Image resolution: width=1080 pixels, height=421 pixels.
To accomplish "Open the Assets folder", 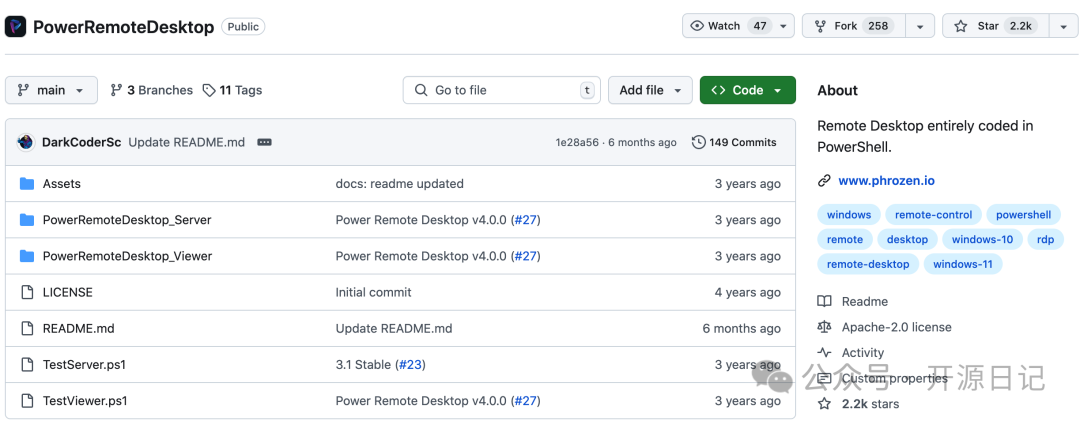I will 62,184.
